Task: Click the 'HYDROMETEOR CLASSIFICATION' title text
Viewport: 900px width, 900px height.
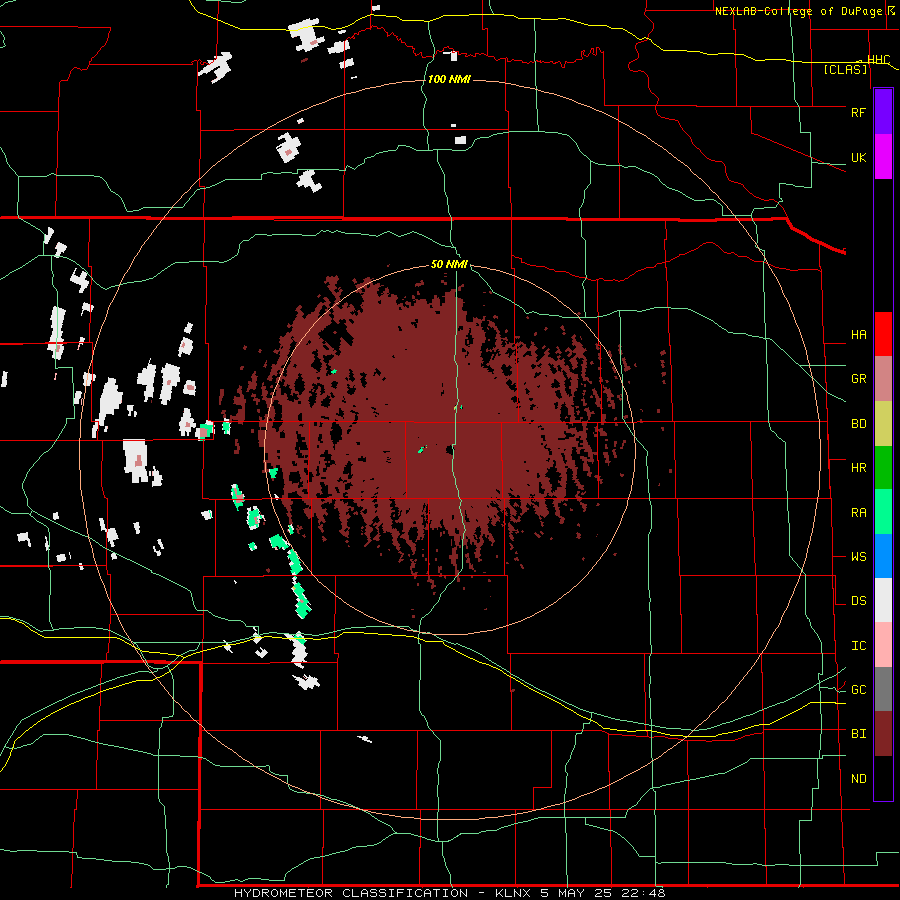Action: (351, 893)
